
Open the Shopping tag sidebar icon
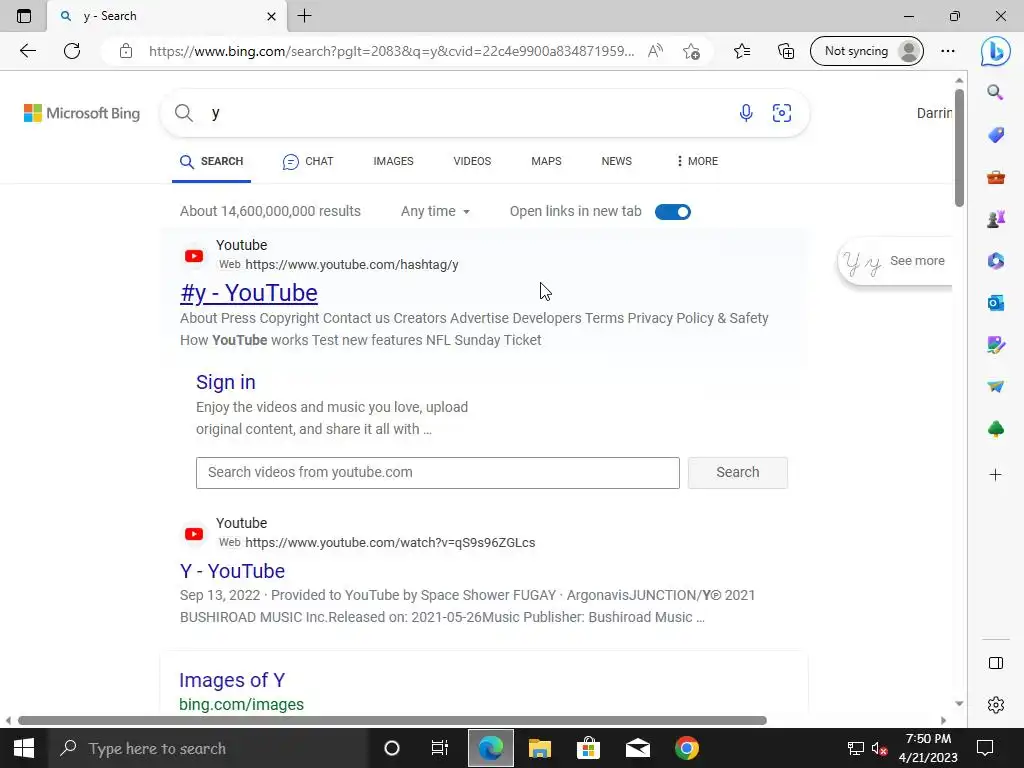(x=995, y=135)
